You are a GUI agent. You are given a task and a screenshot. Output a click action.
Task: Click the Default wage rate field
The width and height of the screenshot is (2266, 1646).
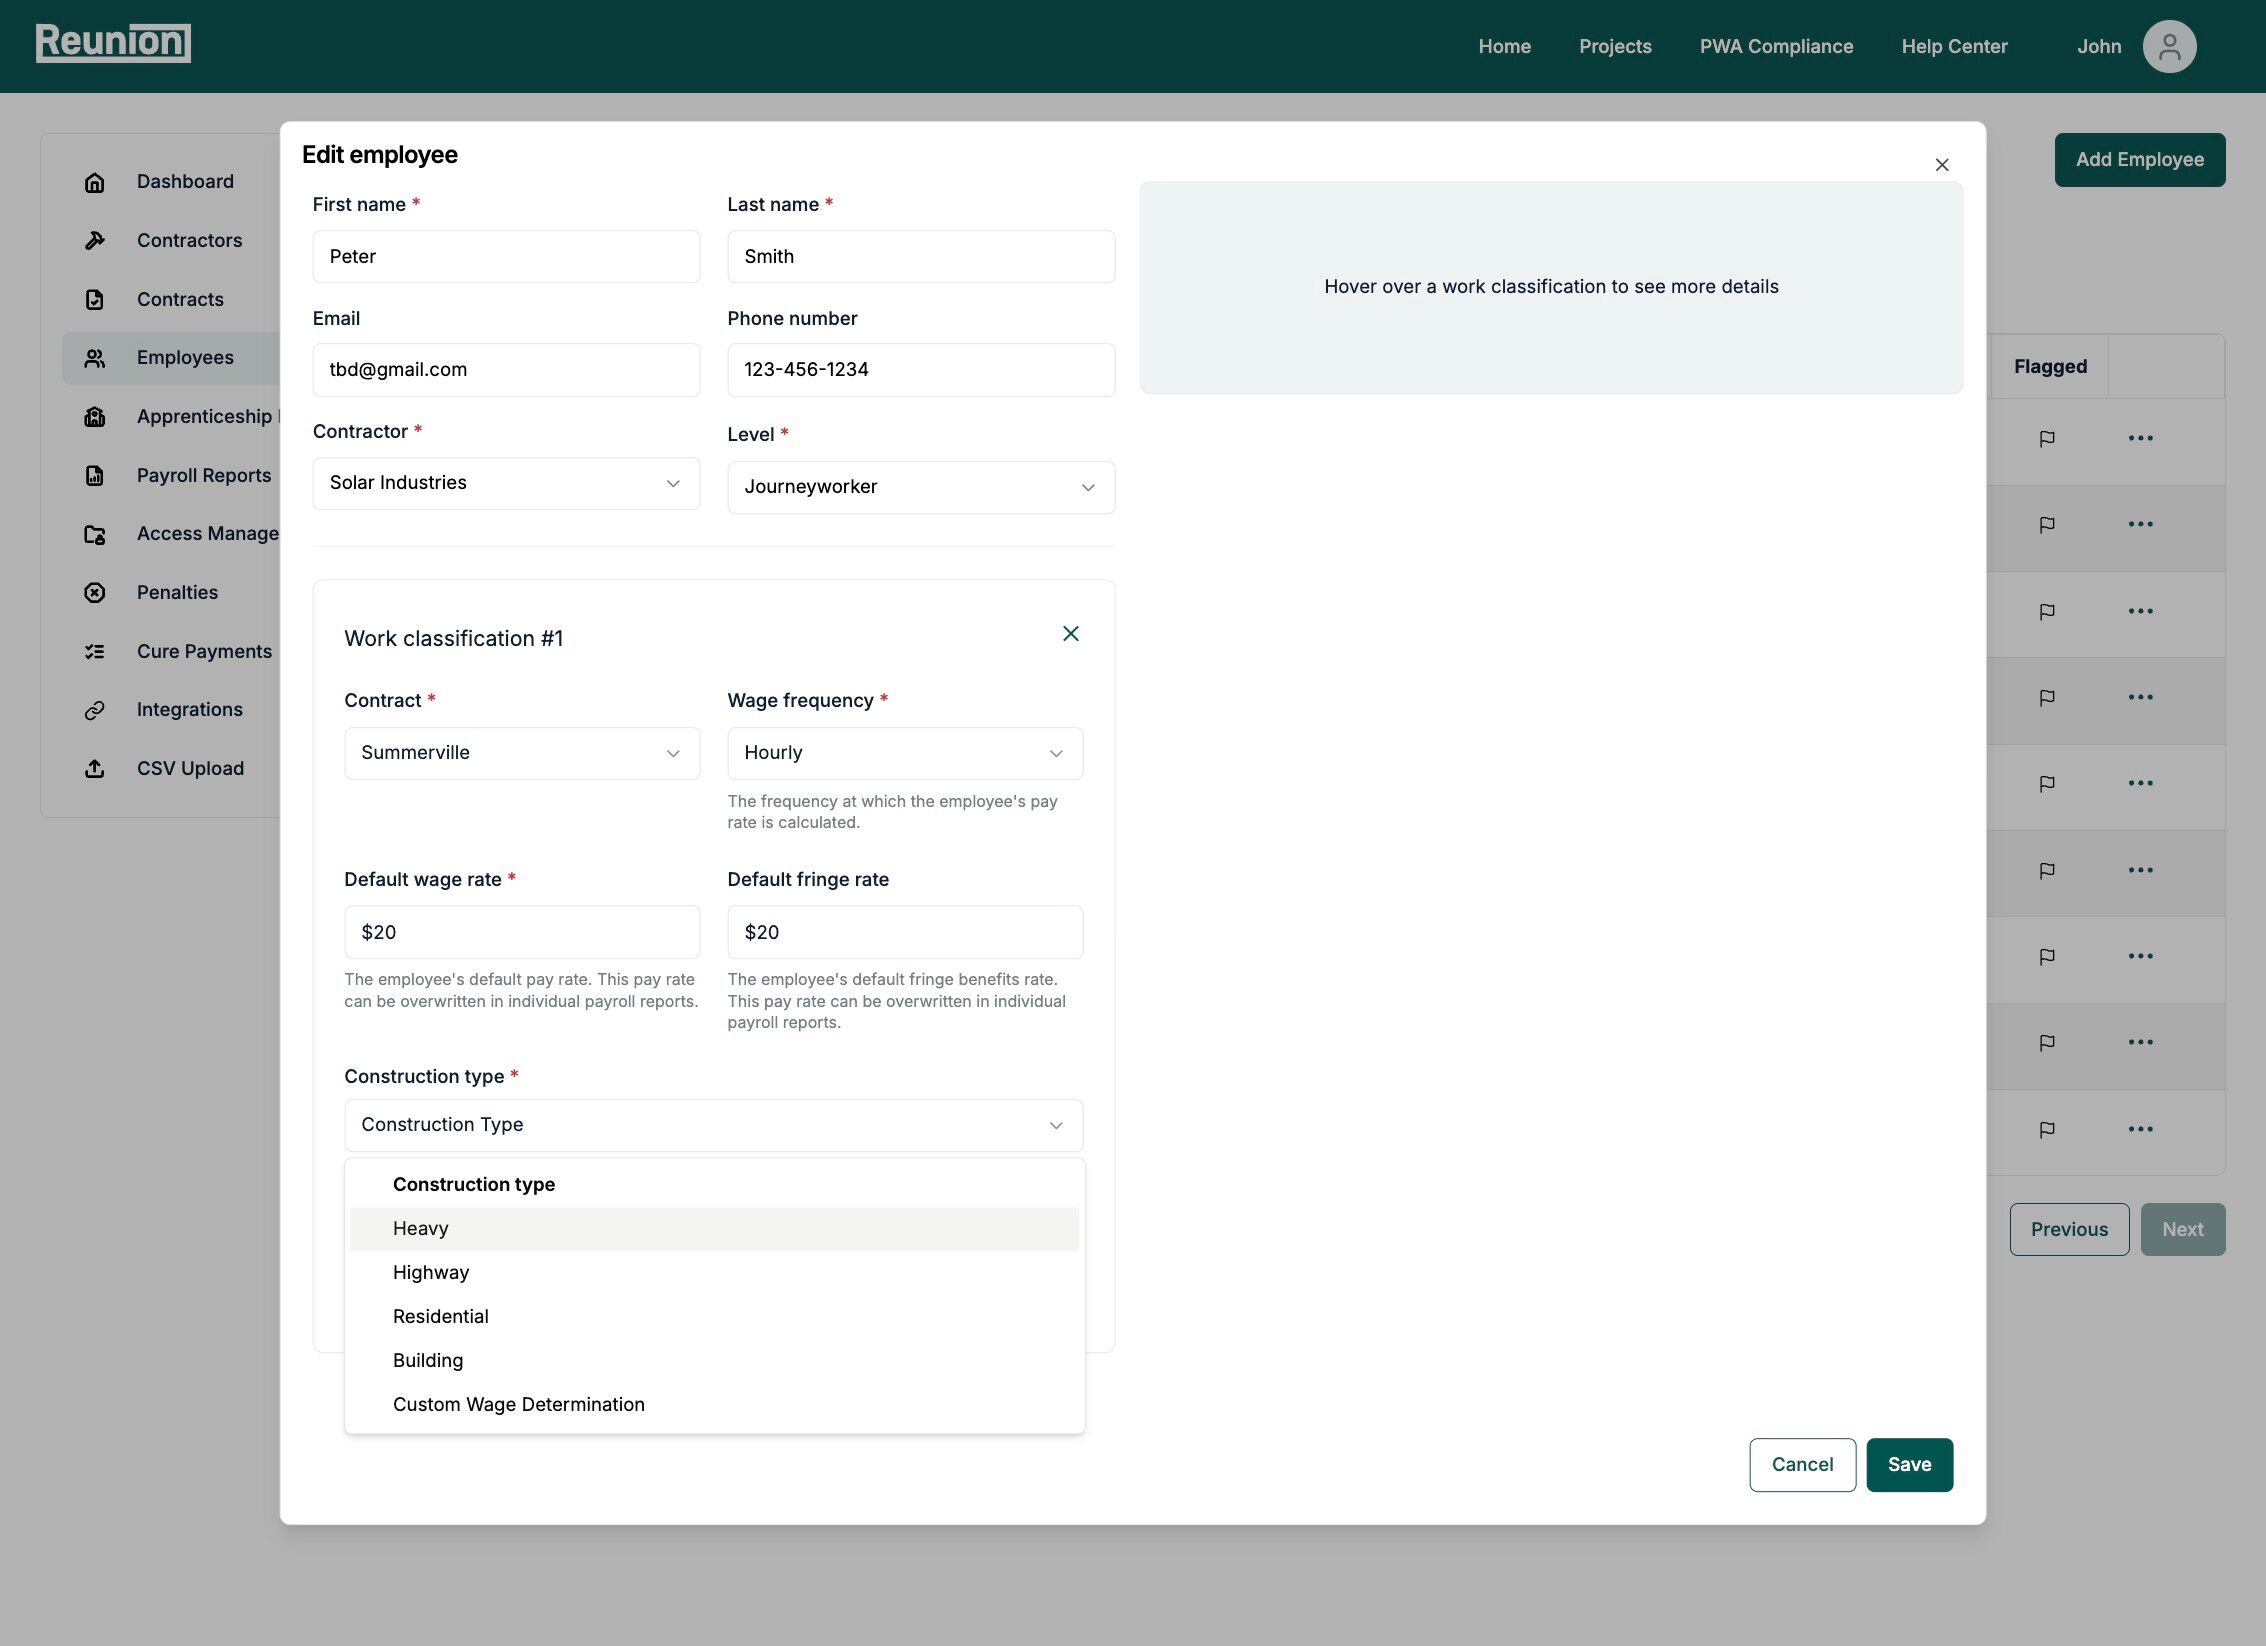pos(521,932)
